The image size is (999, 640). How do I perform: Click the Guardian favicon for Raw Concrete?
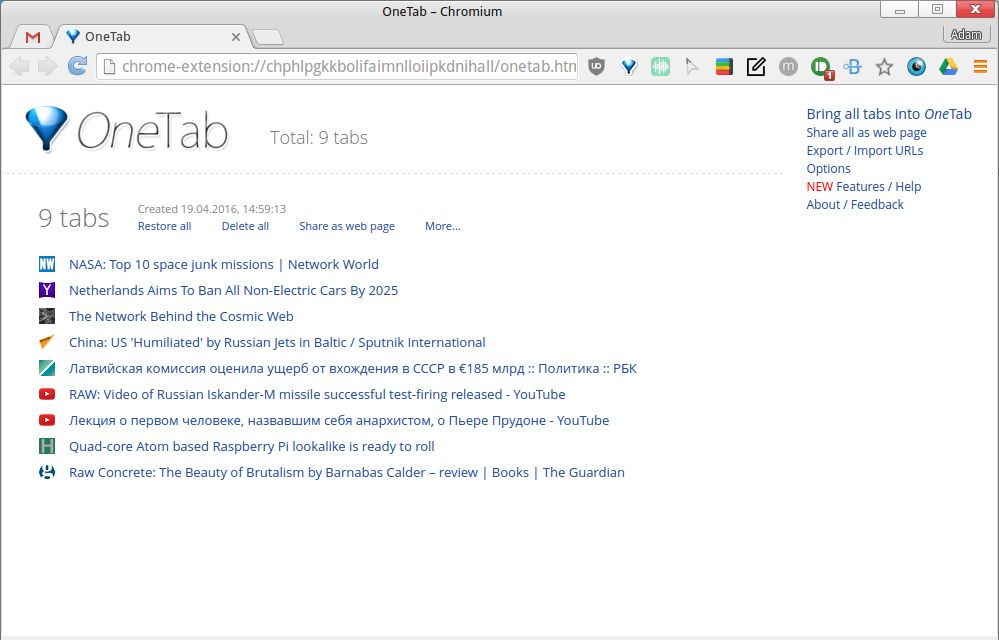[47, 473]
